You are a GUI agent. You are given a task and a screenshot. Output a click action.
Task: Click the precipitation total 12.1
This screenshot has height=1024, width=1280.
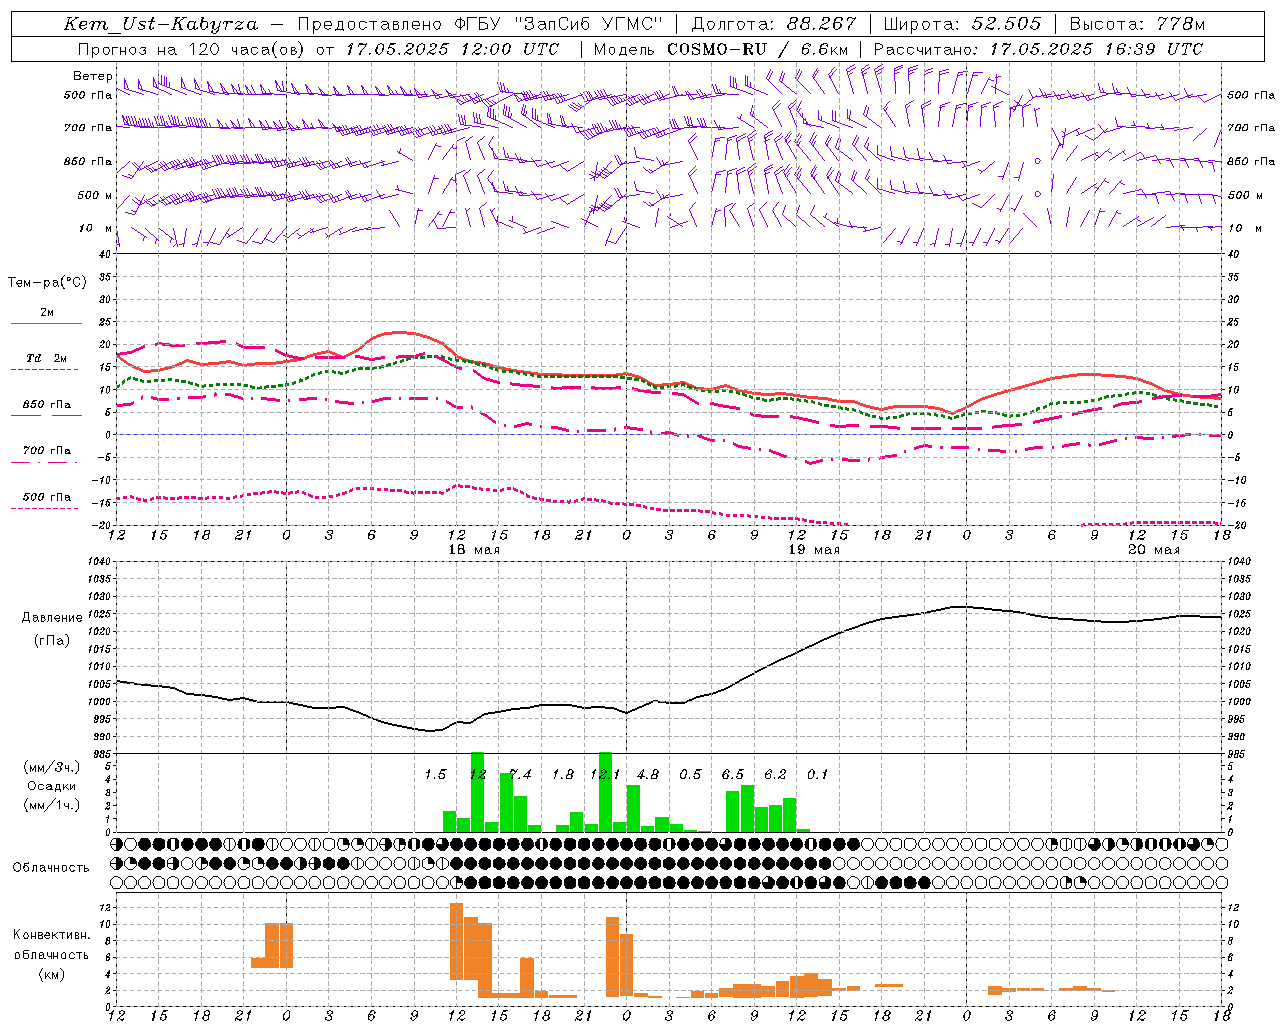coord(605,774)
